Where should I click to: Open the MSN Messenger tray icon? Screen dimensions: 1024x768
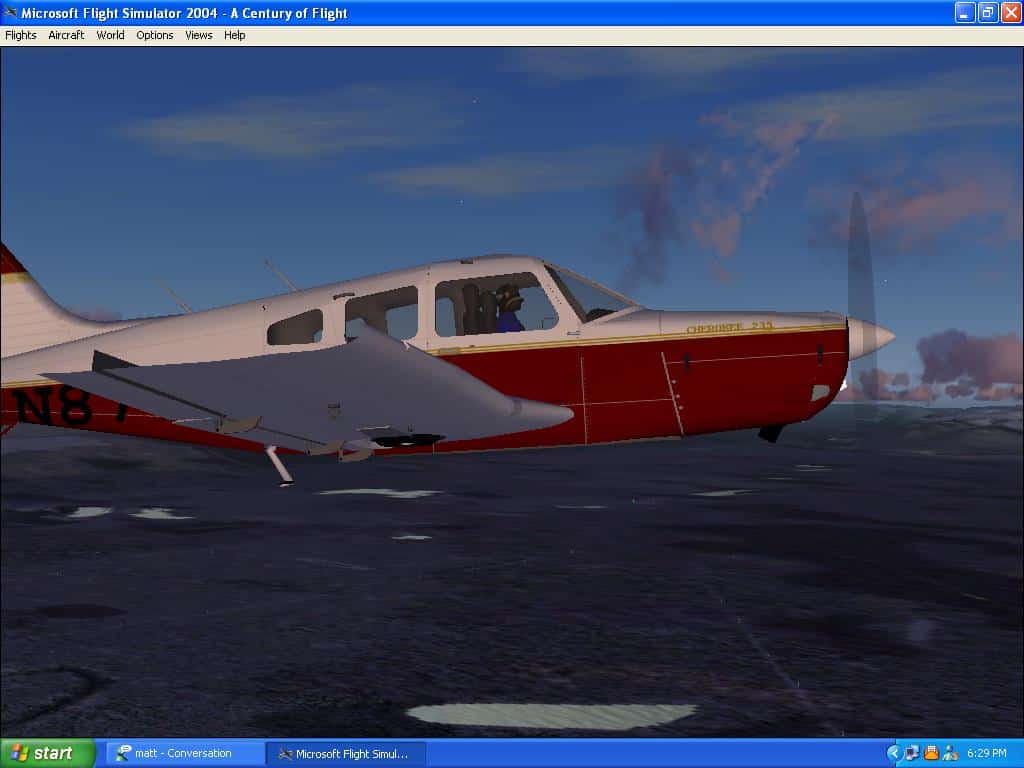coord(949,753)
